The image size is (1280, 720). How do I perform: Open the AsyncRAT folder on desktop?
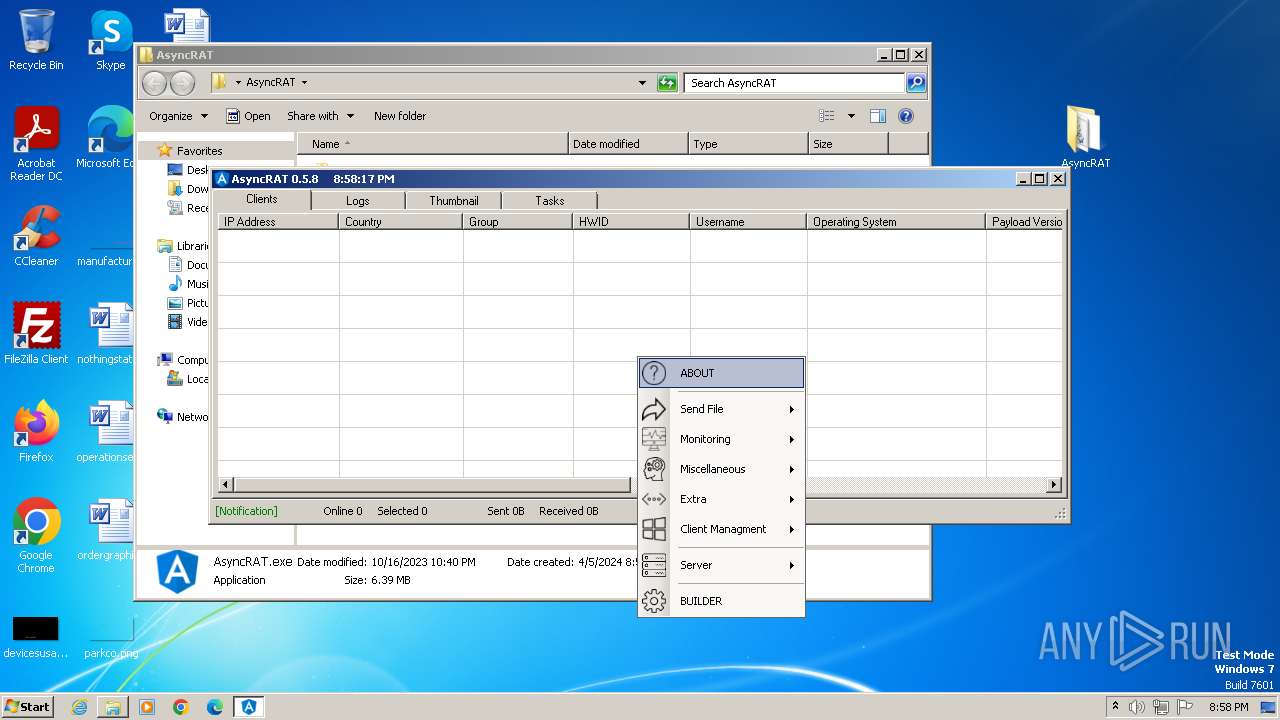(x=1085, y=137)
